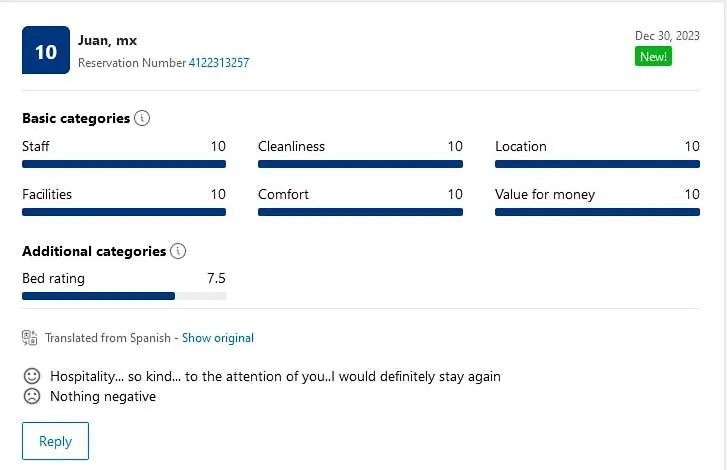Click the positive comment about hospitality
This screenshot has width=727, height=470.
[275, 376]
